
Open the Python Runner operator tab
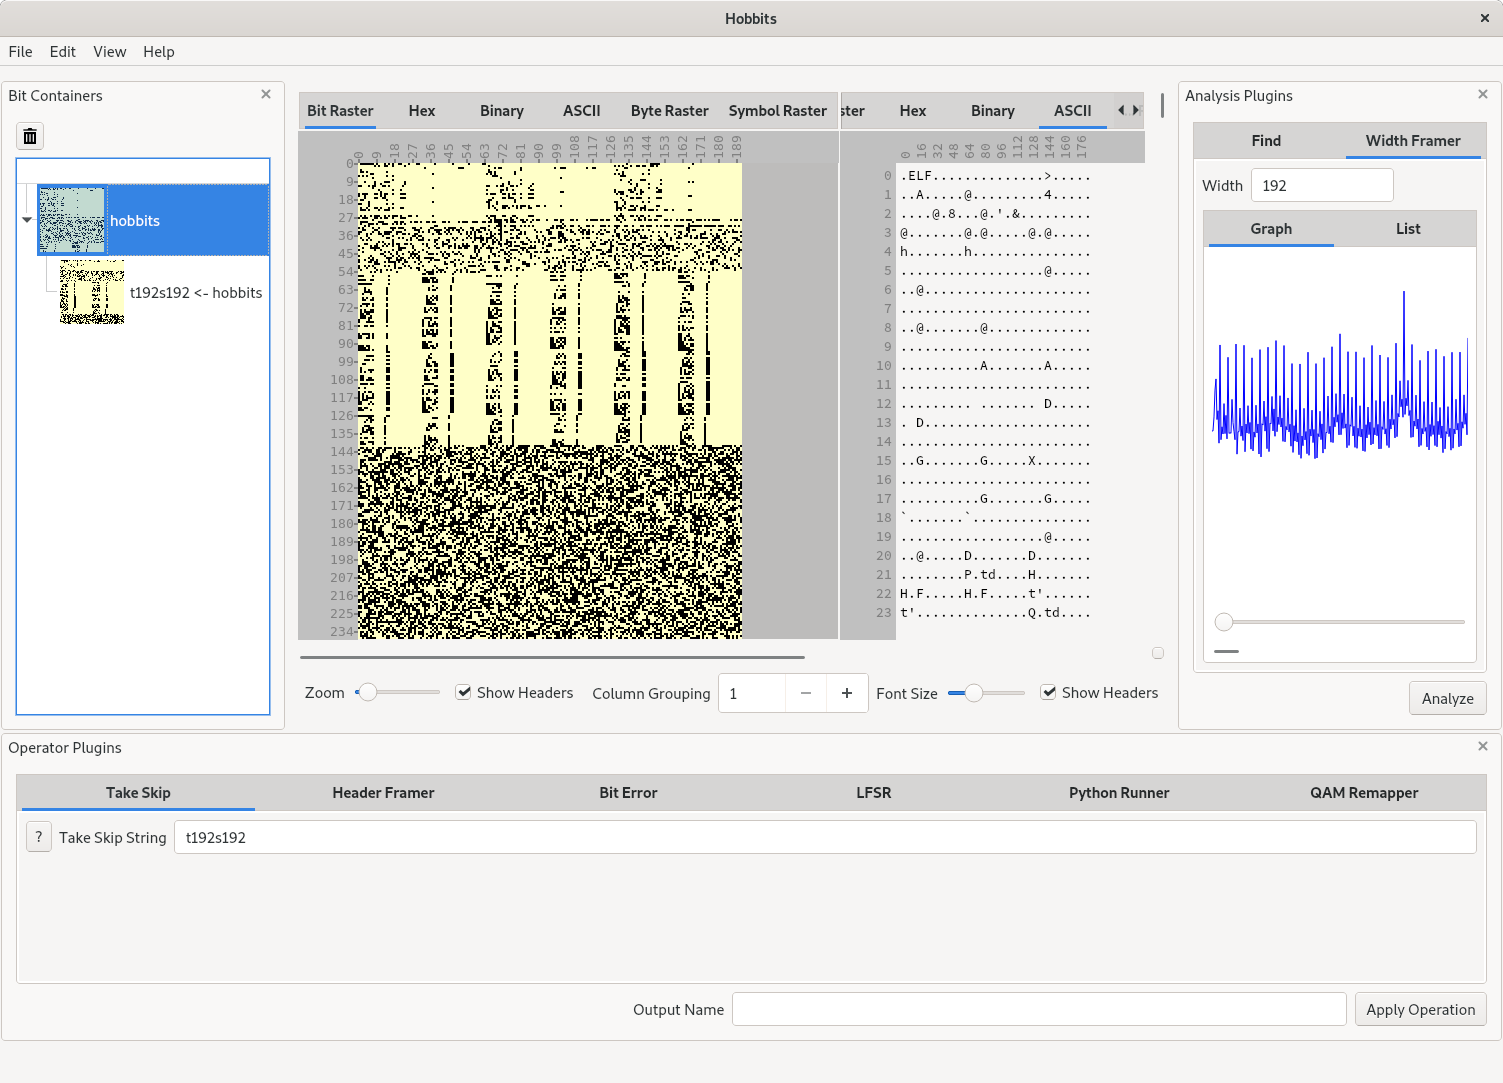coord(1118,793)
